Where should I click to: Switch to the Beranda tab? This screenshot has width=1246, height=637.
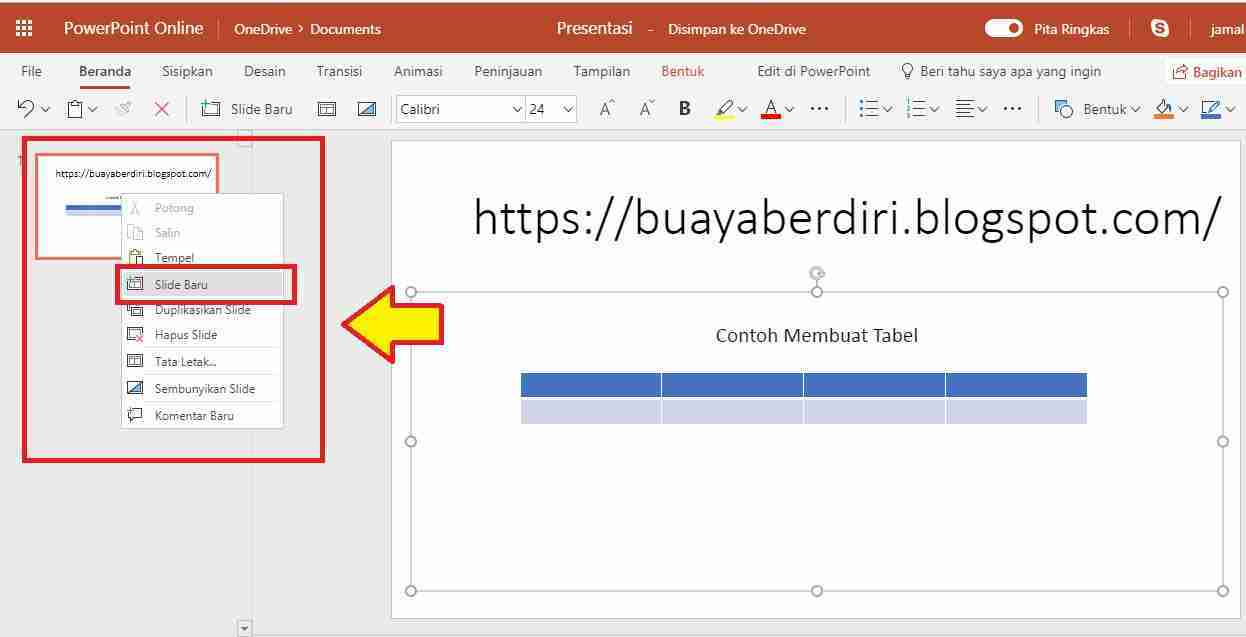pyautogui.click(x=105, y=71)
